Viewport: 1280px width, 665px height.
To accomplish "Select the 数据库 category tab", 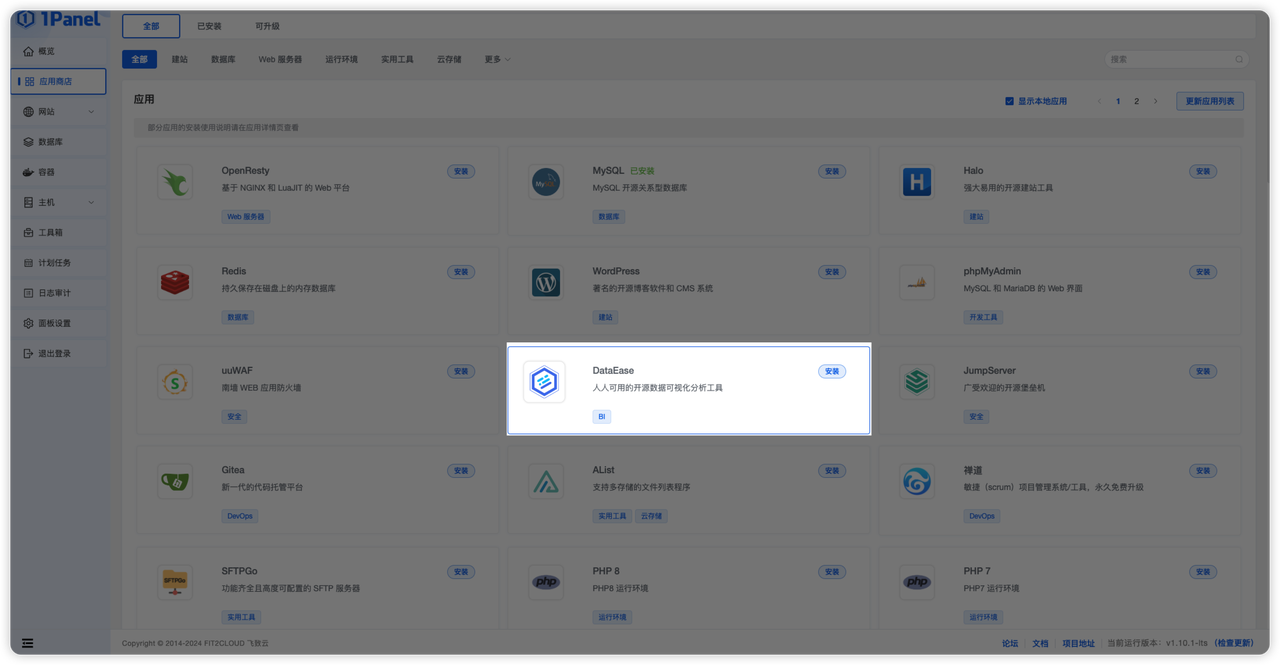I will click(x=222, y=59).
